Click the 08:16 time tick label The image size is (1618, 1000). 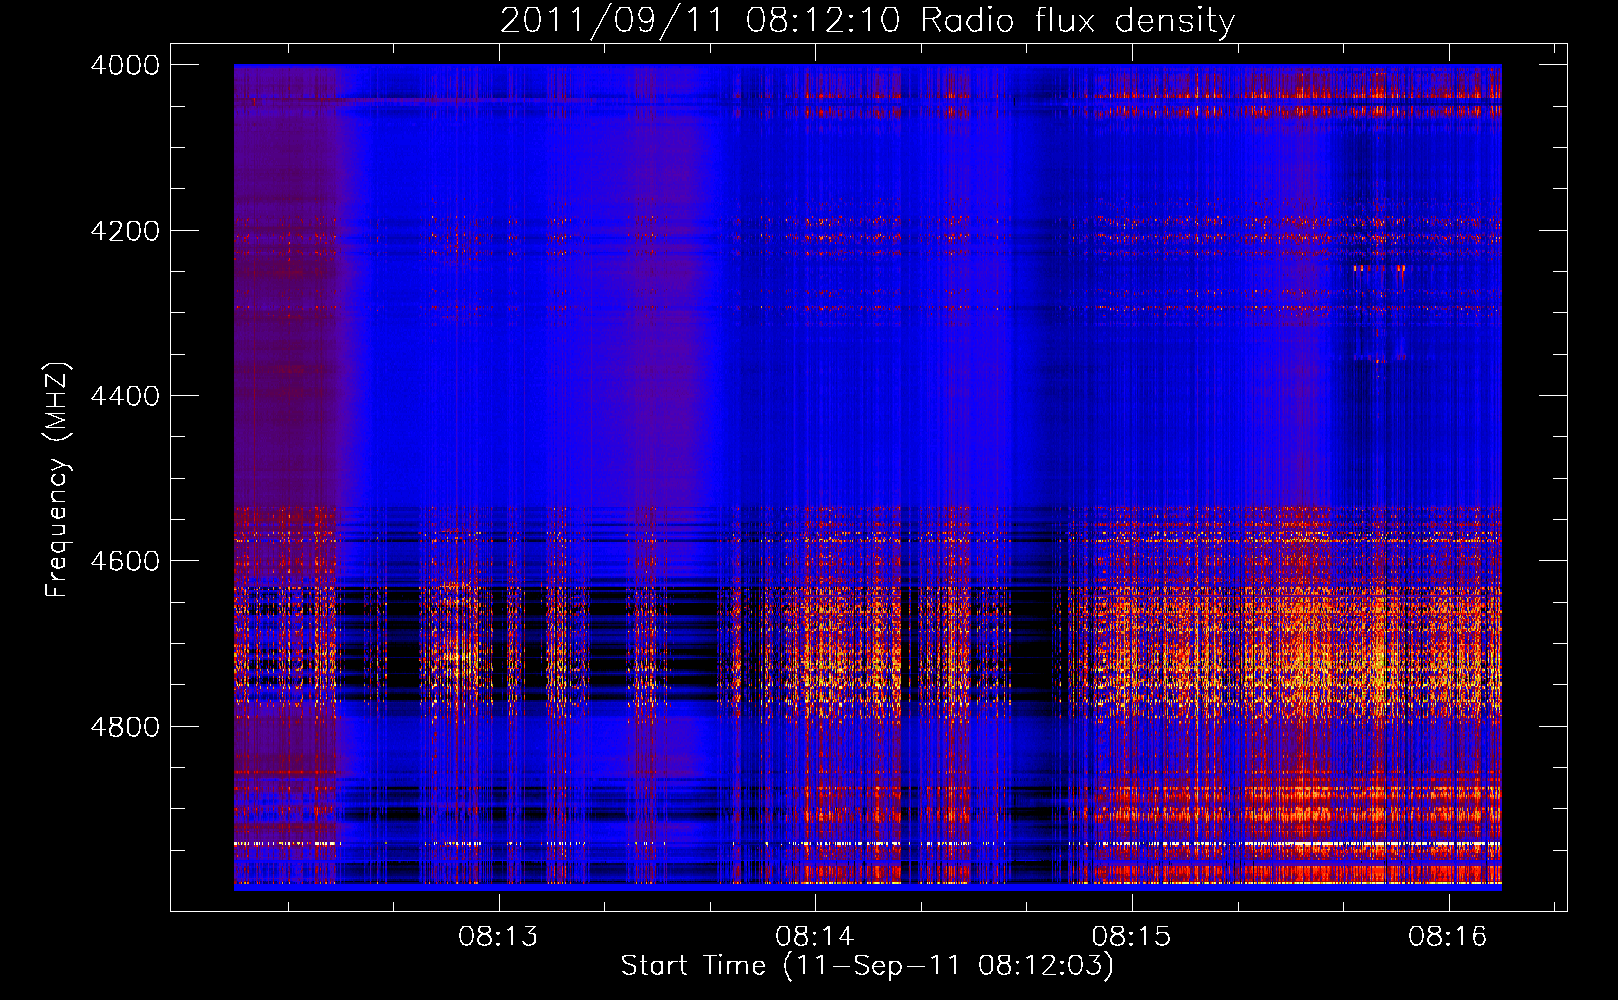pos(1448,937)
